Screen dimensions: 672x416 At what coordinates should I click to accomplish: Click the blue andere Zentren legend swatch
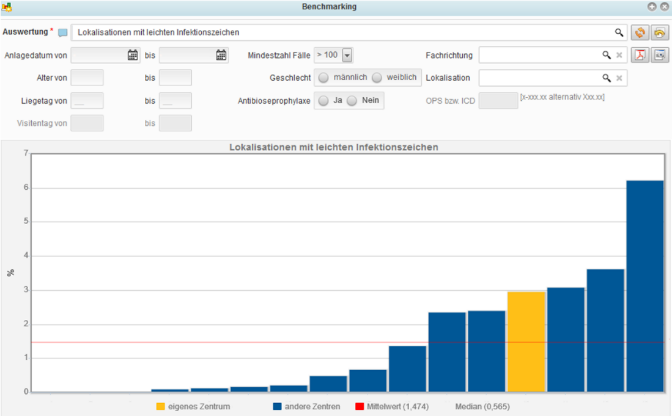tap(277, 406)
